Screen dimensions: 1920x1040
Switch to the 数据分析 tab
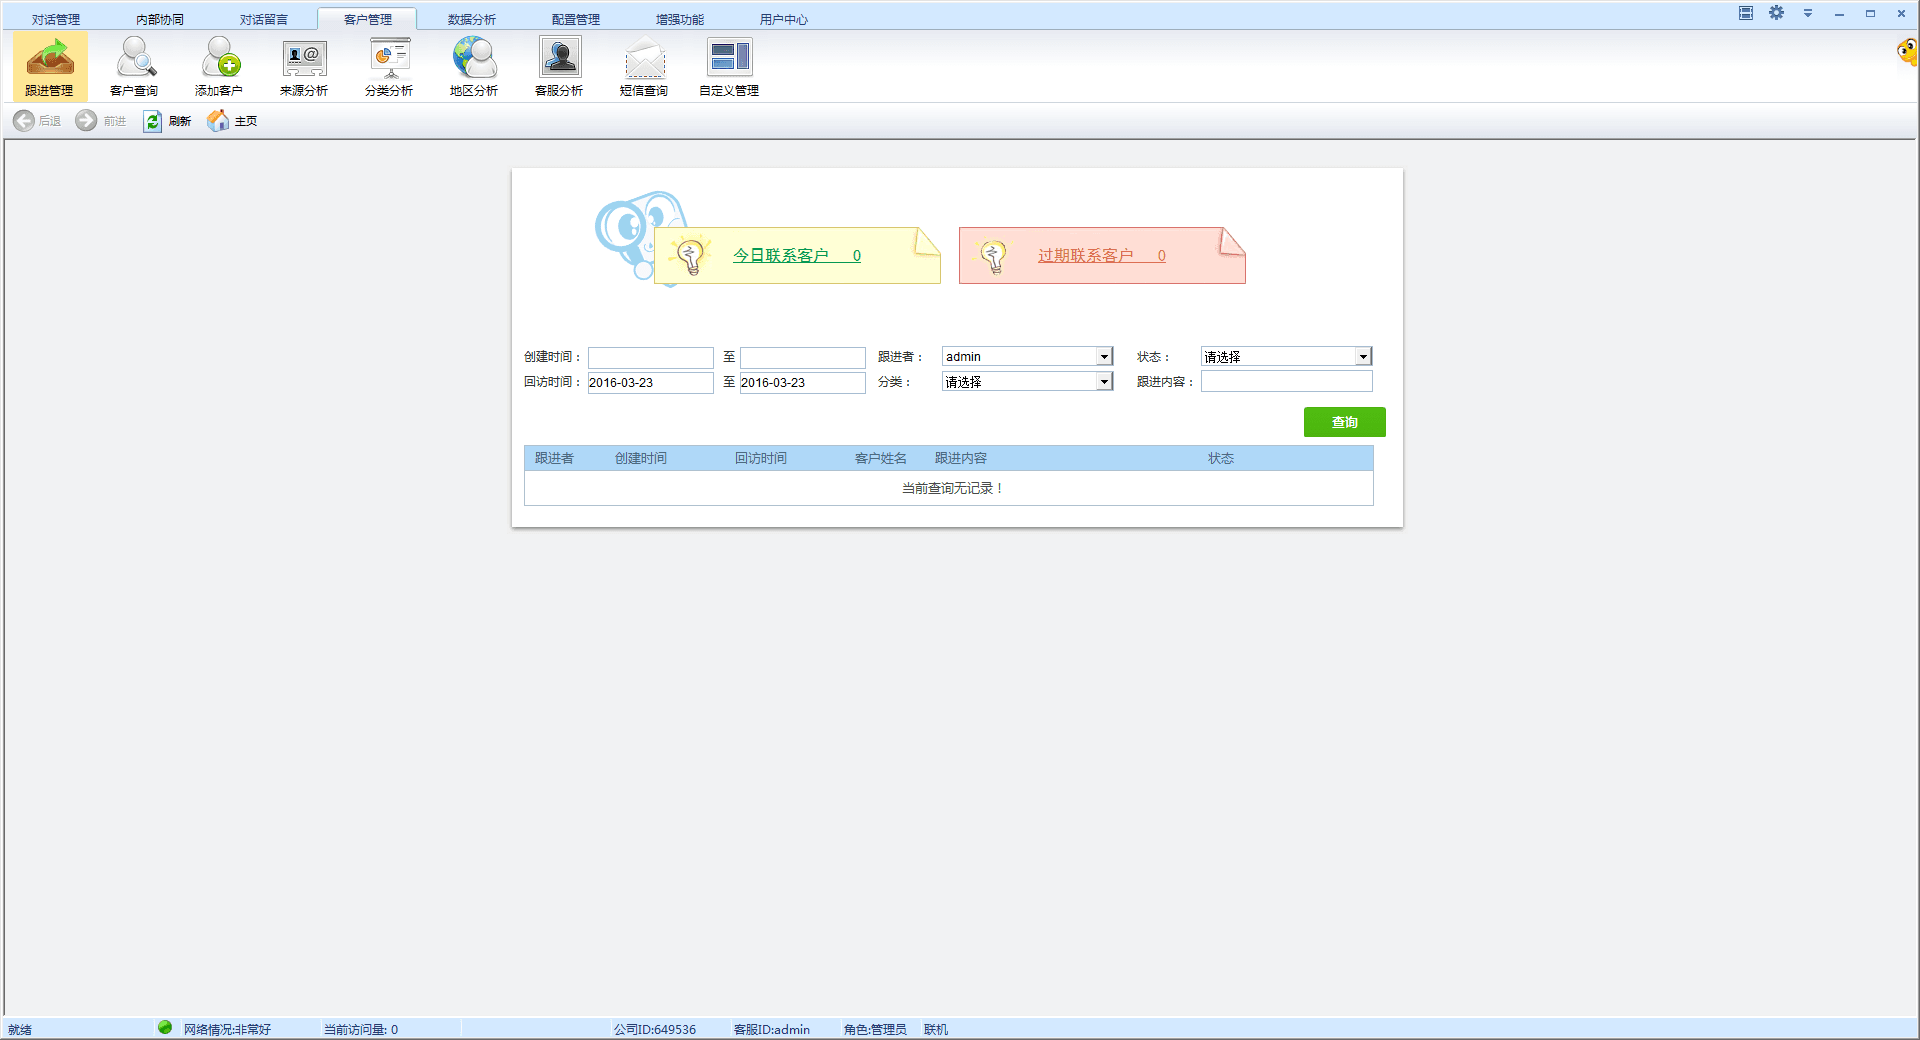pyautogui.click(x=472, y=19)
